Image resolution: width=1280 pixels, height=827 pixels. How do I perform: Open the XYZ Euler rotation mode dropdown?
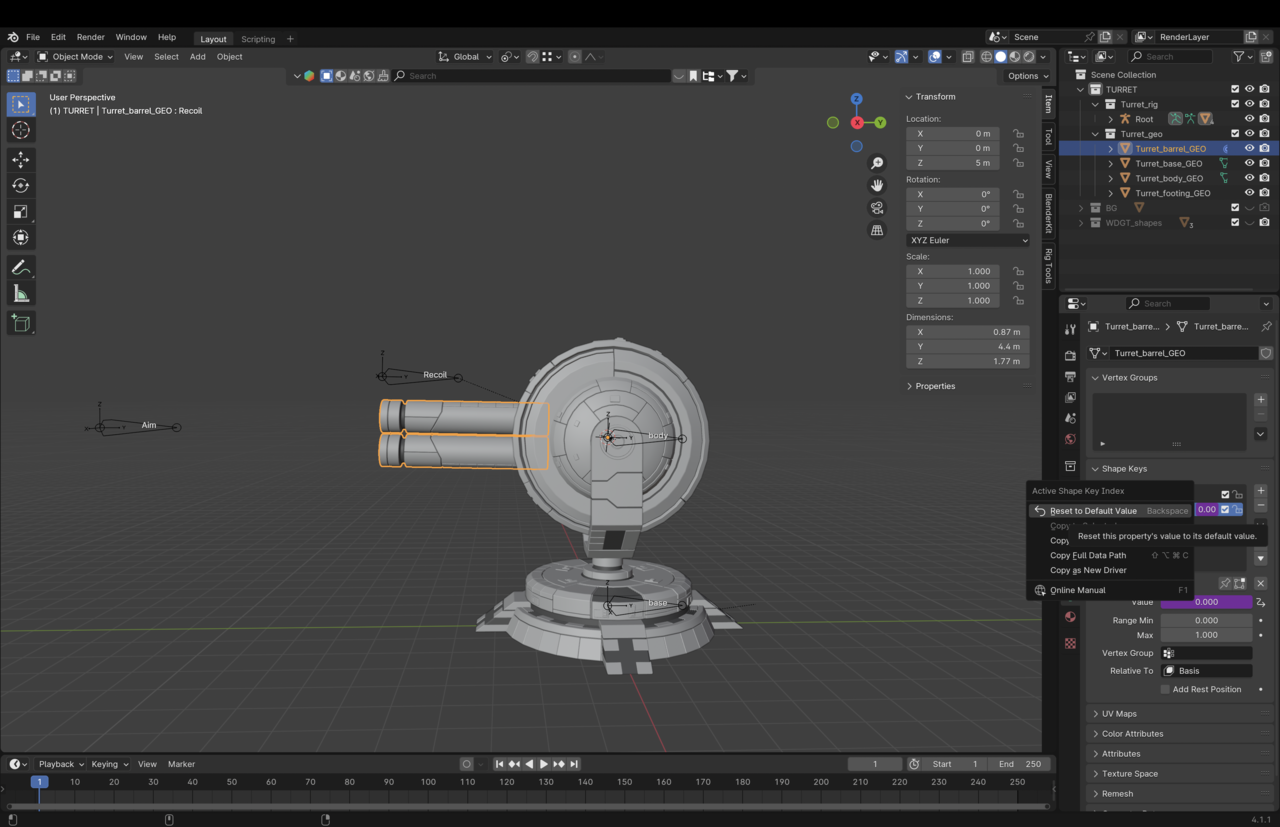coord(968,240)
